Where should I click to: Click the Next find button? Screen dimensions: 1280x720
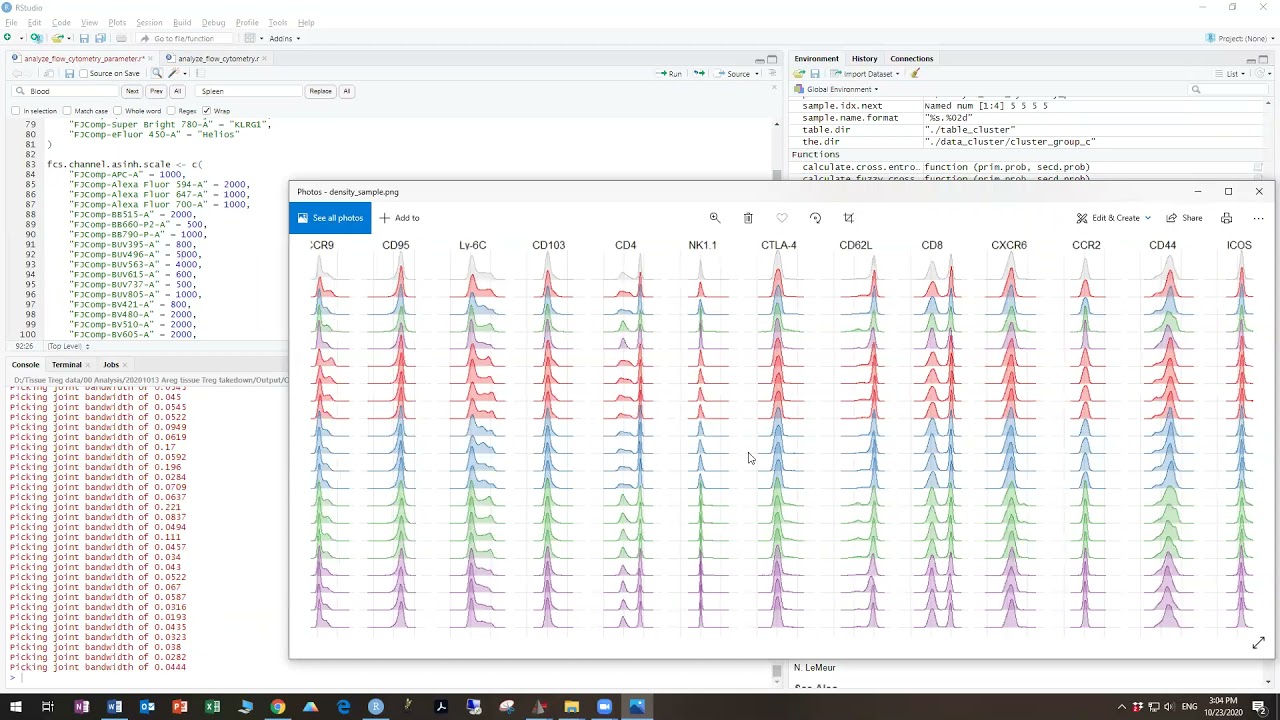tap(132, 91)
